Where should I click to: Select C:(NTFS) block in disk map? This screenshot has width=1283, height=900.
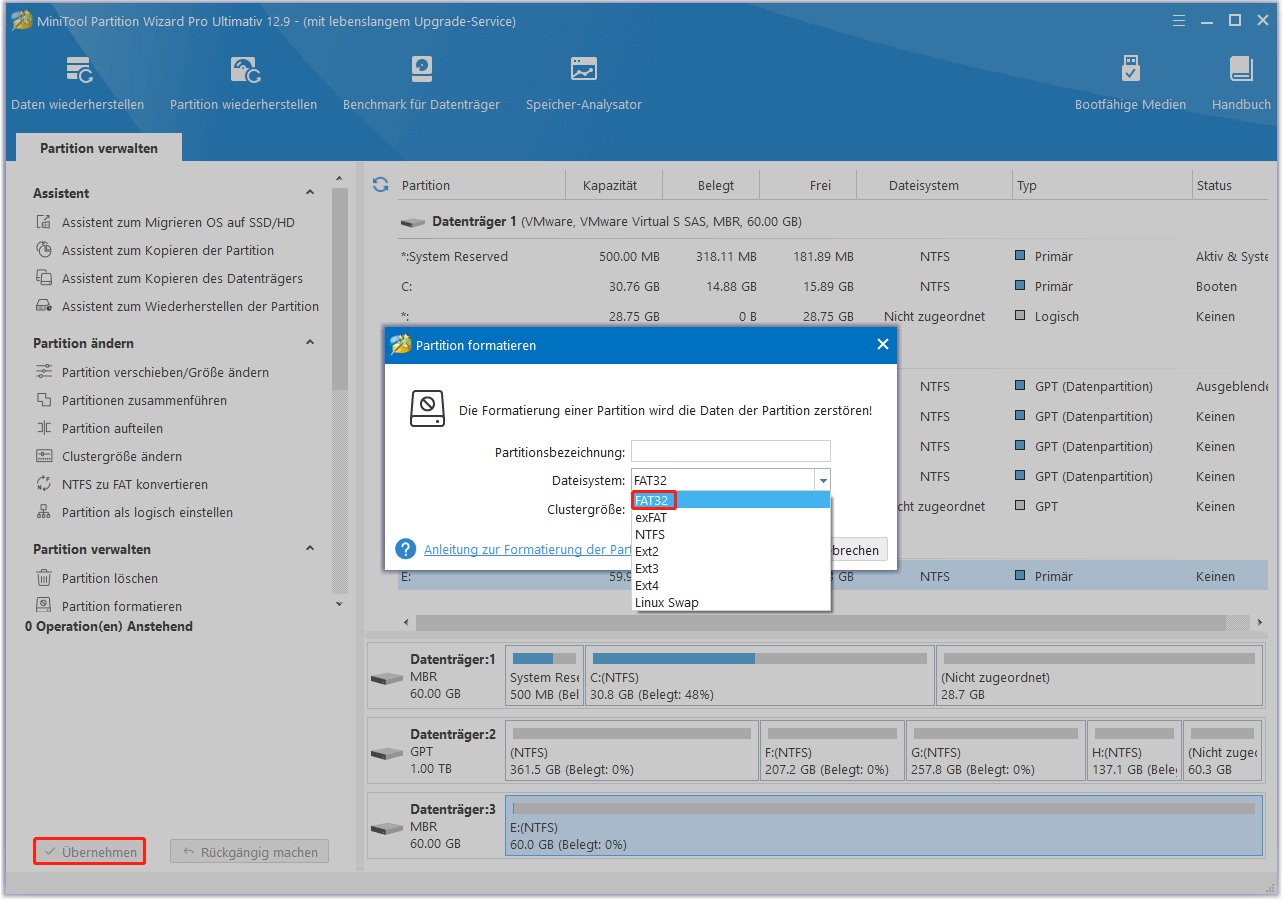759,677
